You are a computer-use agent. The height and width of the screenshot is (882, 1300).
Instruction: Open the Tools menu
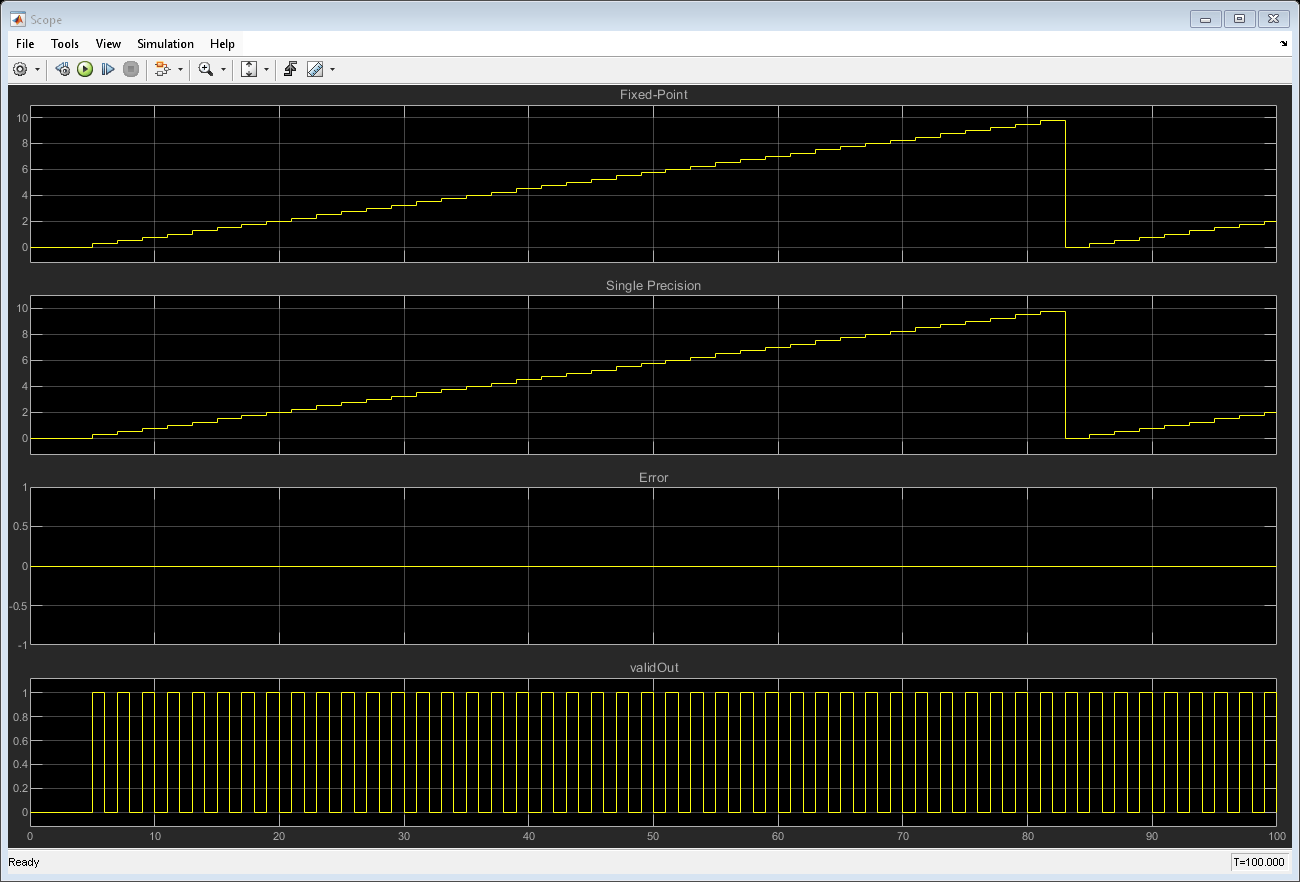pyautogui.click(x=65, y=44)
